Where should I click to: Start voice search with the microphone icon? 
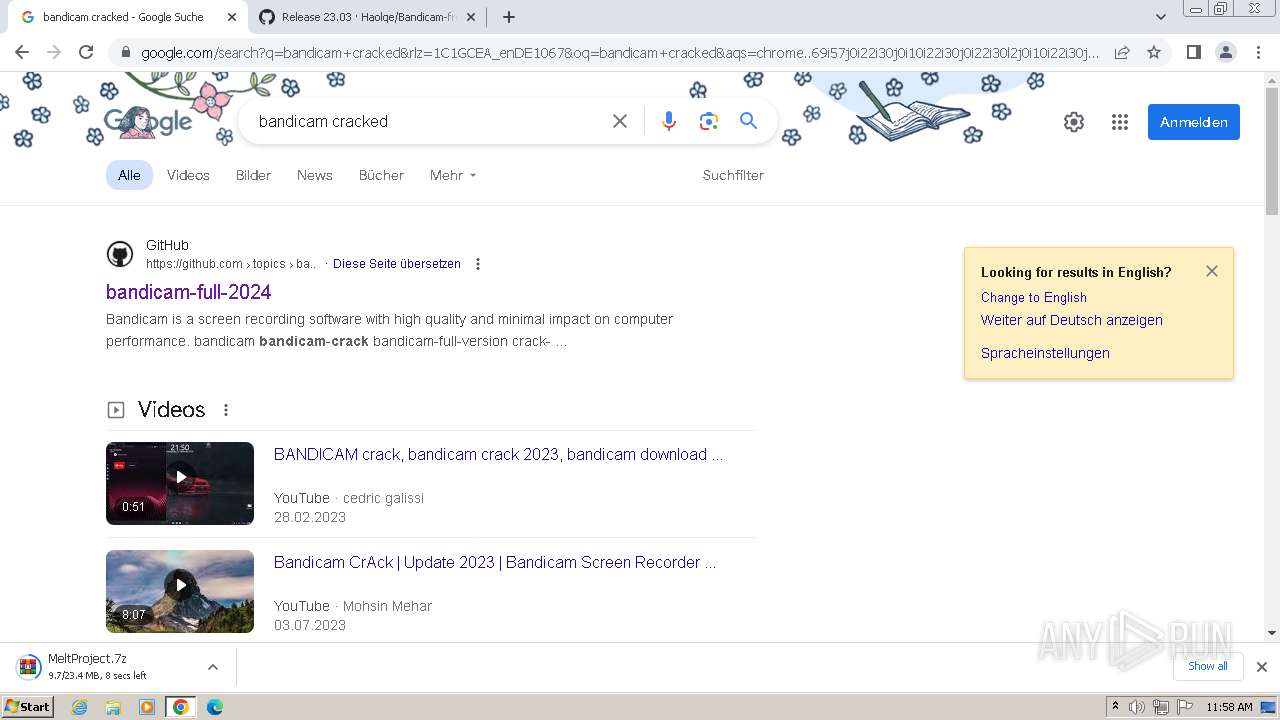(x=669, y=121)
